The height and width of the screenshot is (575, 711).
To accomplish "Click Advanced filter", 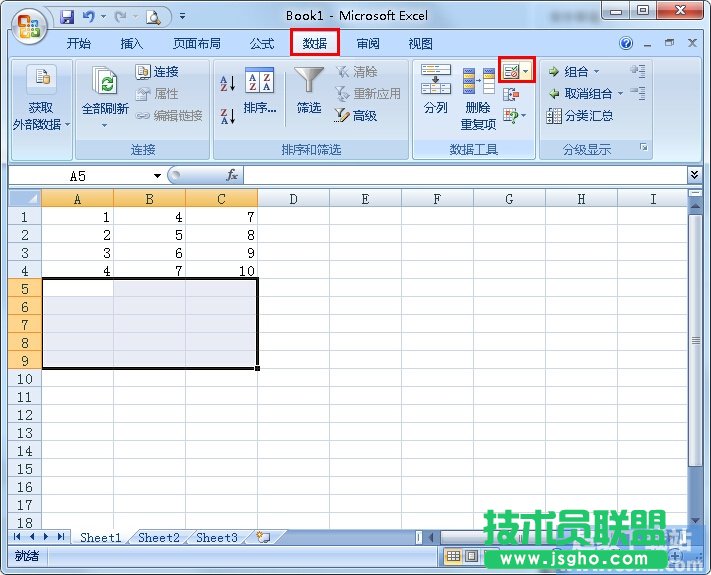I will (356, 116).
